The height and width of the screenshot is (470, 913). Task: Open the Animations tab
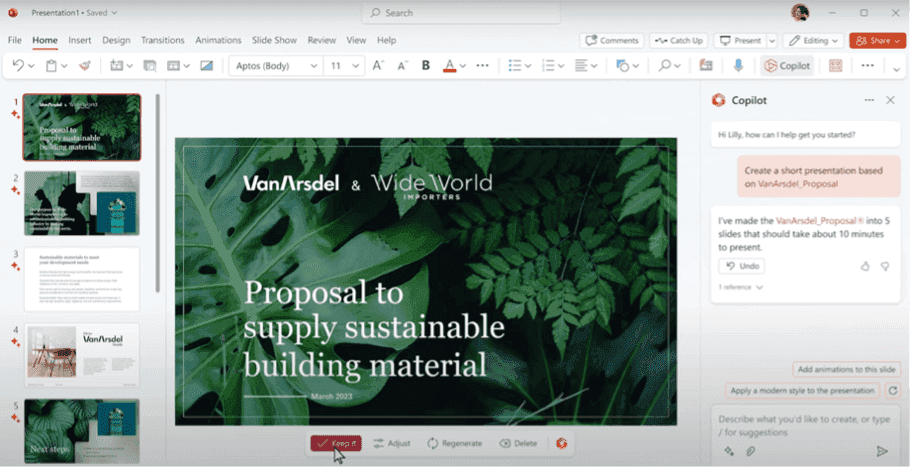(x=218, y=40)
